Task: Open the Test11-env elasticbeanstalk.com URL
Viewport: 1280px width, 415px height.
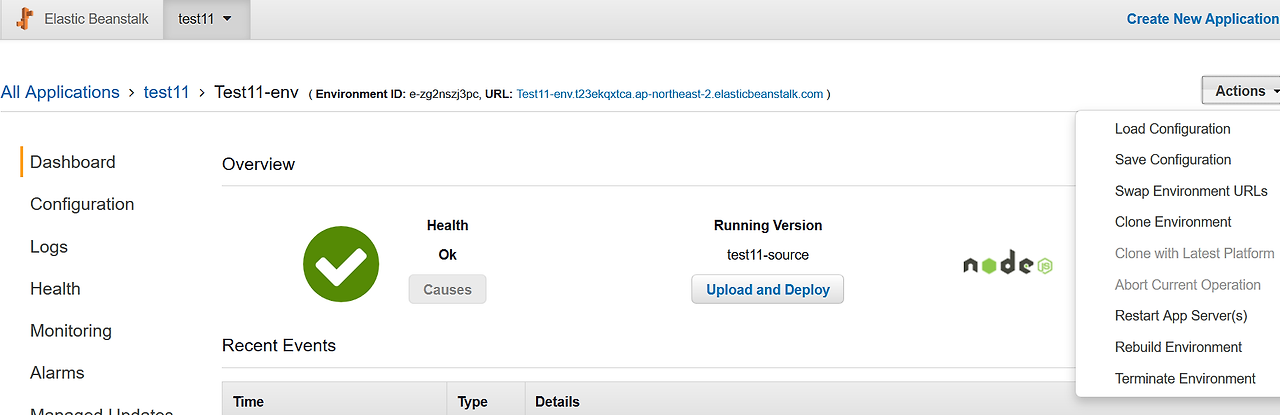Action: point(670,94)
